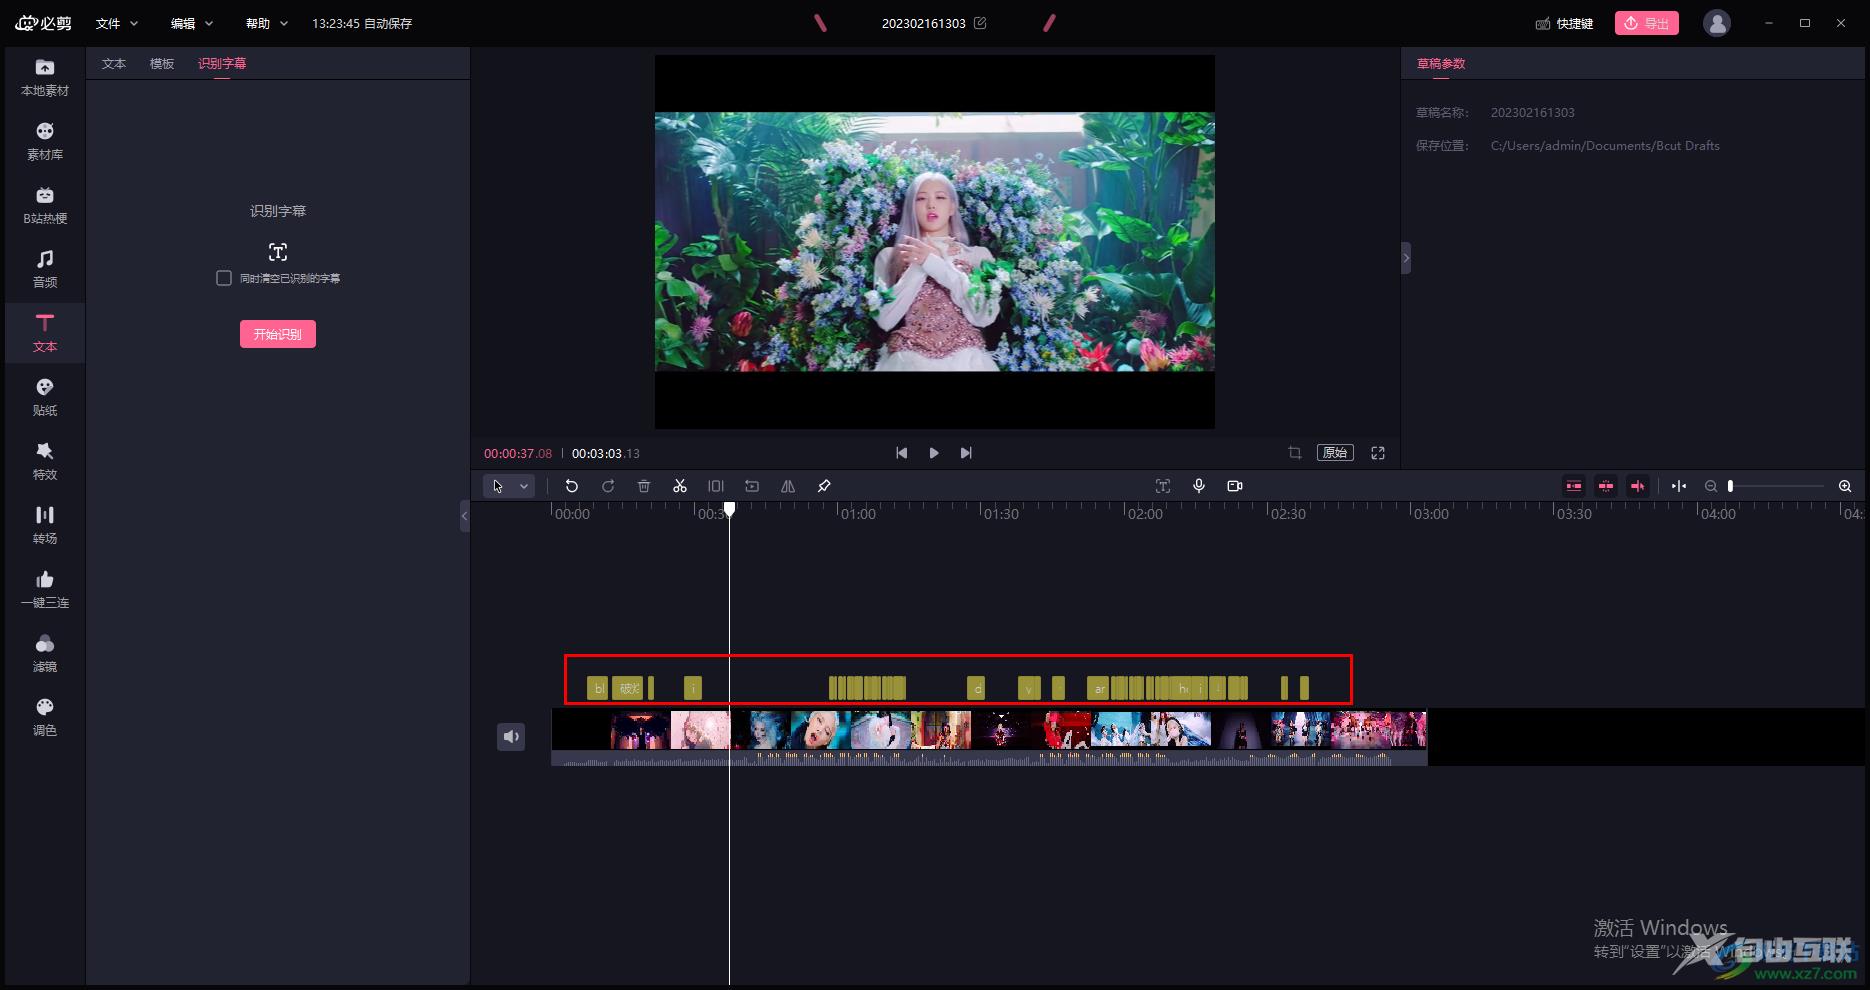Image resolution: width=1870 pixels, height=990 pixels.
Task: Open the 贴纸 stickers panel
Action: pyautogui.click(x=45, y=397)
